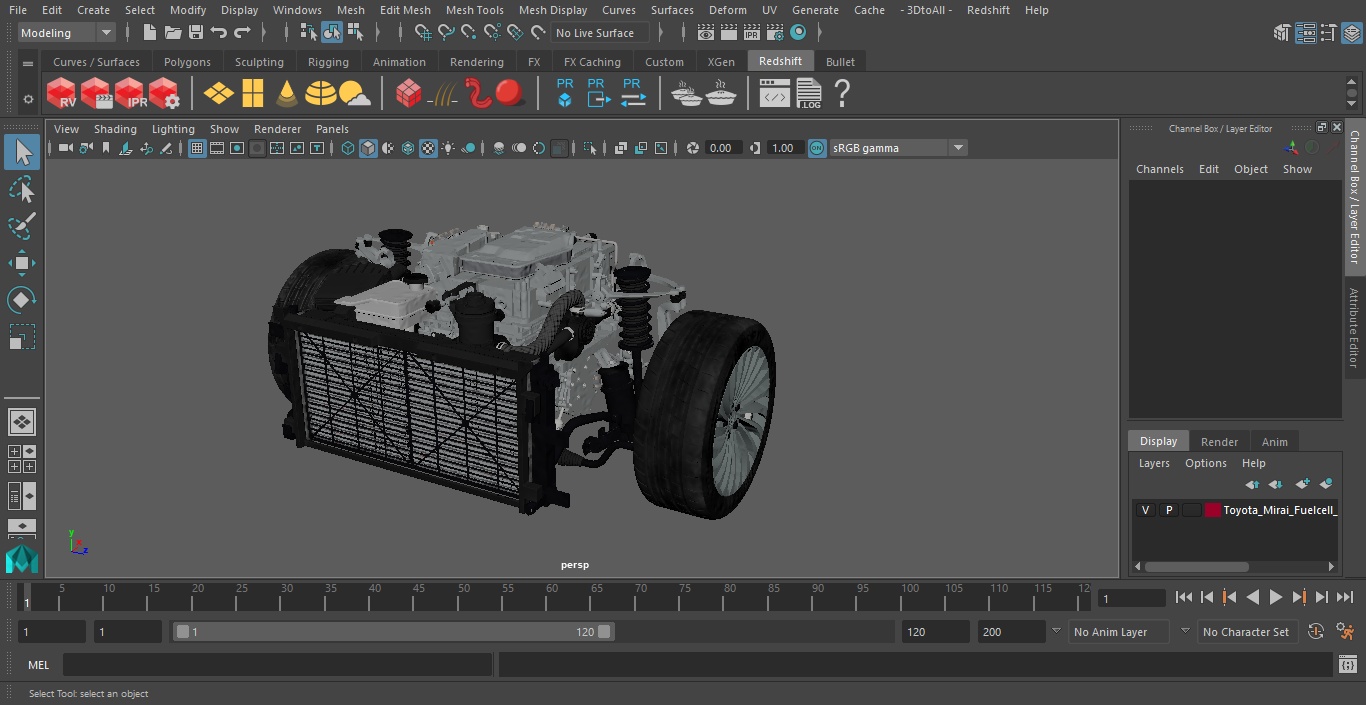
Task: Open the shelf tab selector menu
Action: pyautogui.click(x=28, y=63)
